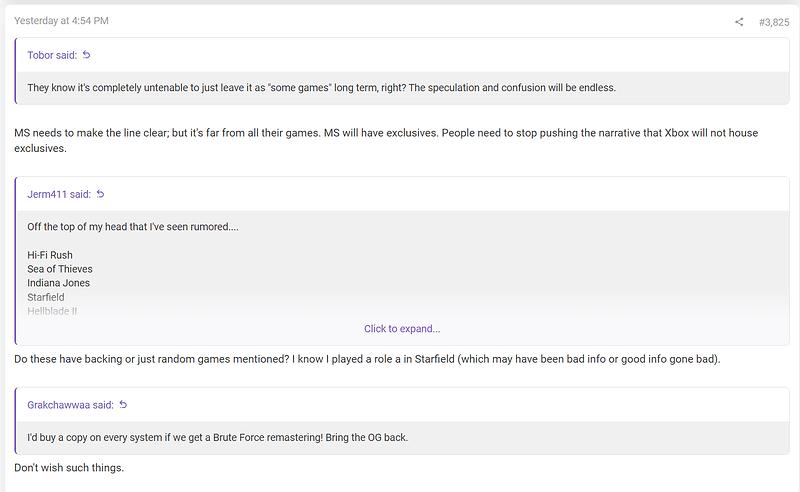Click the Do these have backing paragraph
The image size is (800, 492).
pyautogui.click(x=367, y=359)
